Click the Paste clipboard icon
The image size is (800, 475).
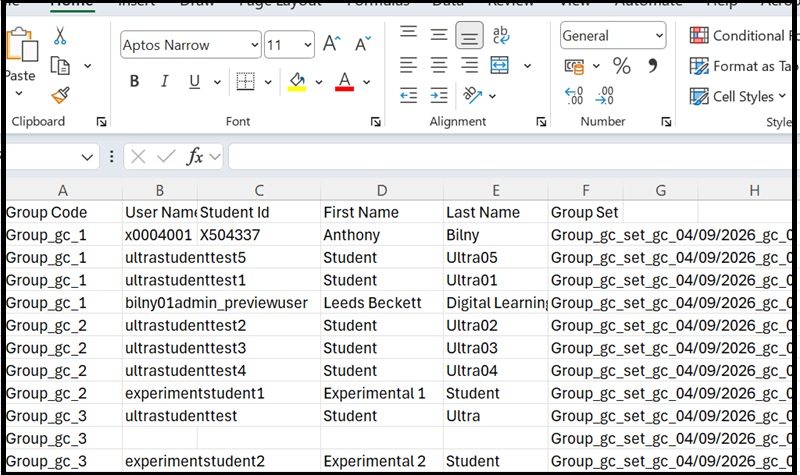click(x=22, y=45)
